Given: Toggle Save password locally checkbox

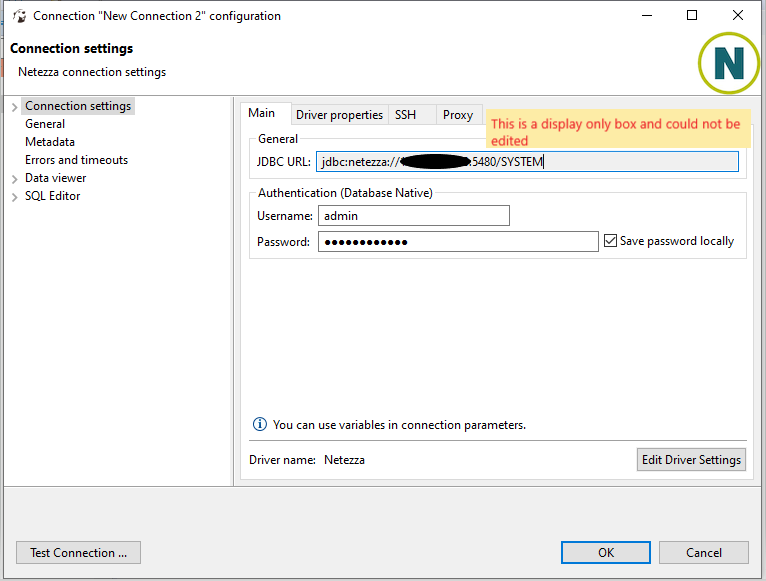Looking at the screenshot, I should tap(610, 240).
